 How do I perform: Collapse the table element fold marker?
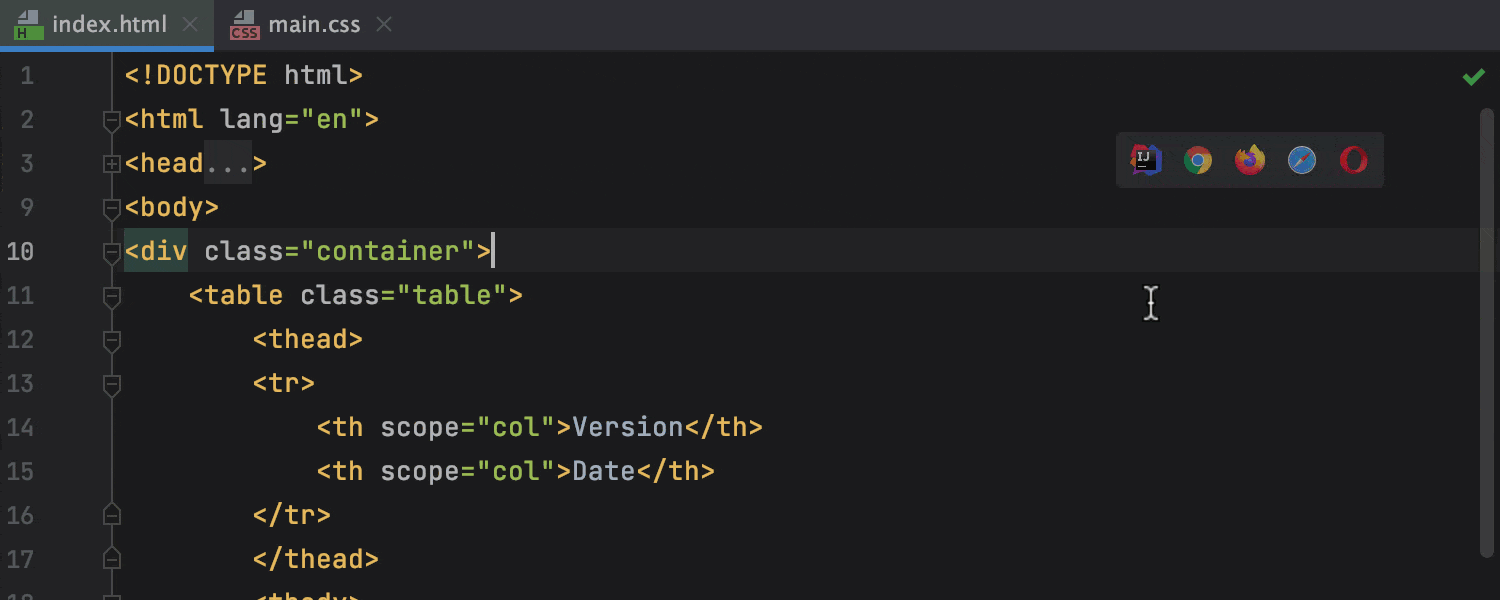[x=111, y=295]
